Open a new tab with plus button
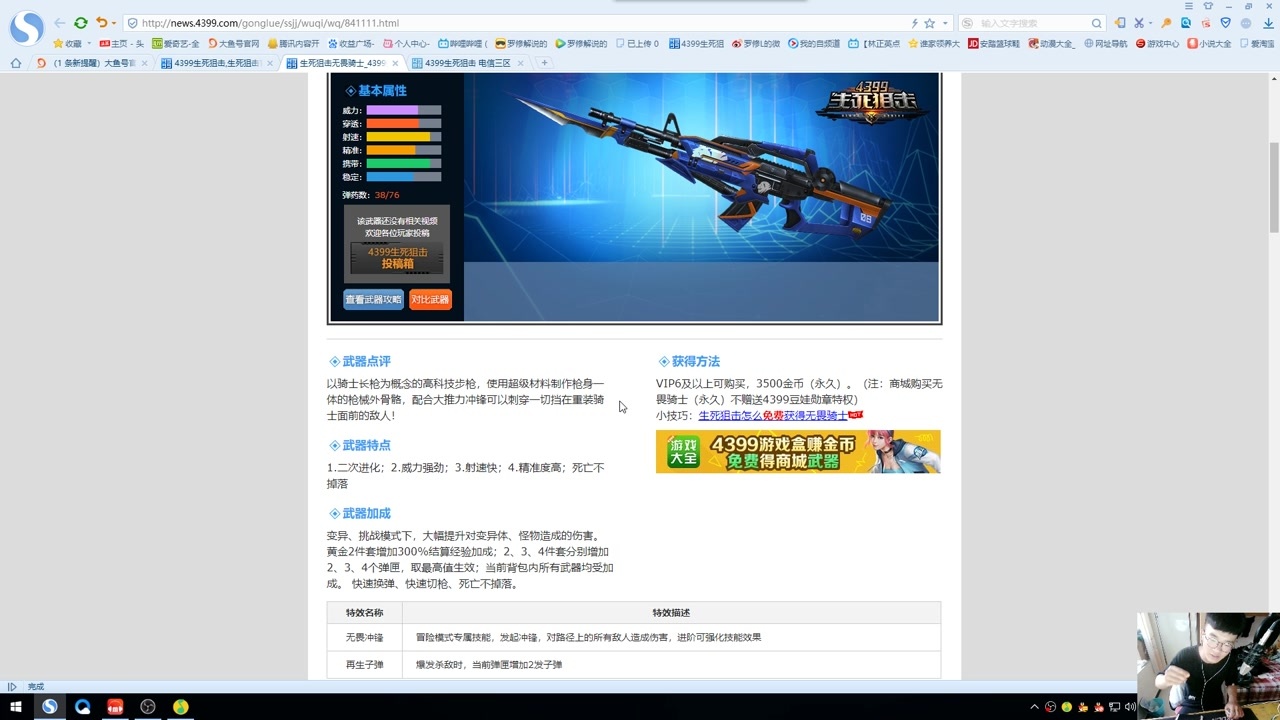 544,63
